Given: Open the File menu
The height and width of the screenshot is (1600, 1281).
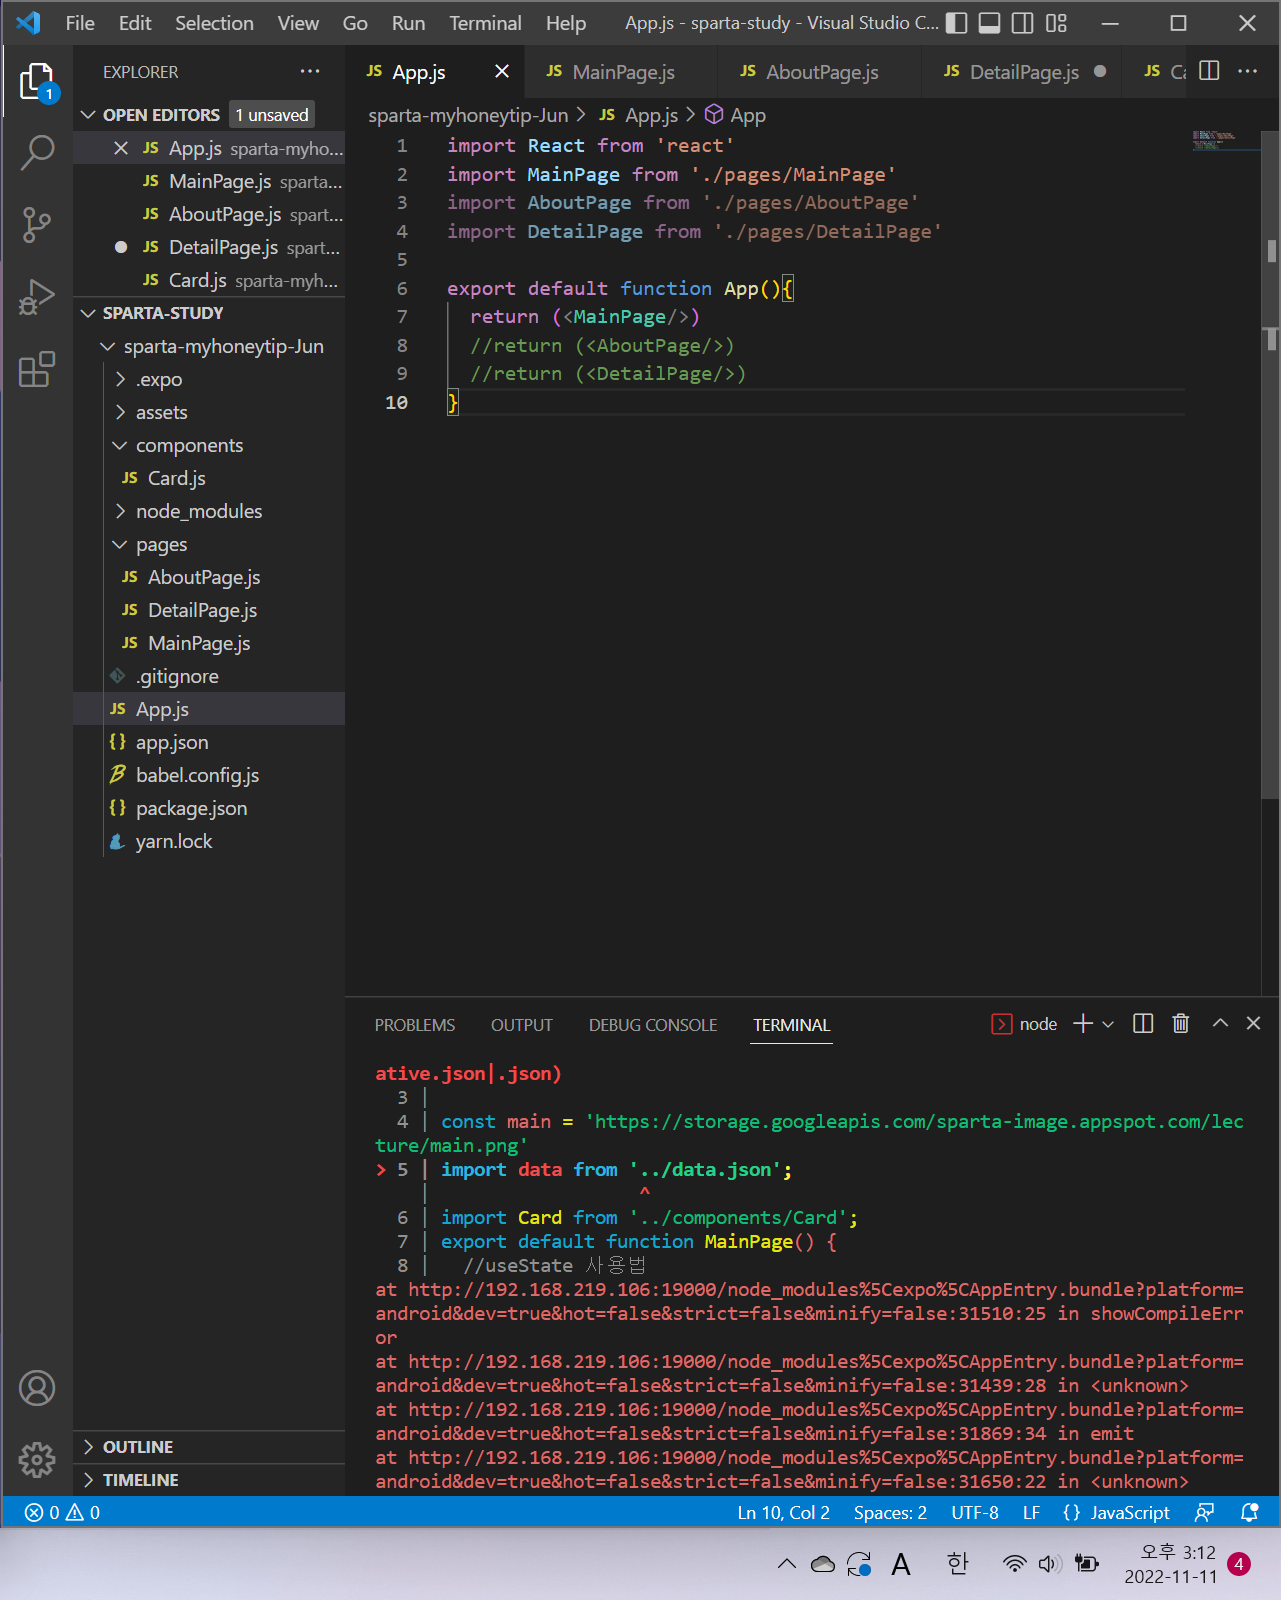Looking at the screenshot, I should (x=80, y=23).
